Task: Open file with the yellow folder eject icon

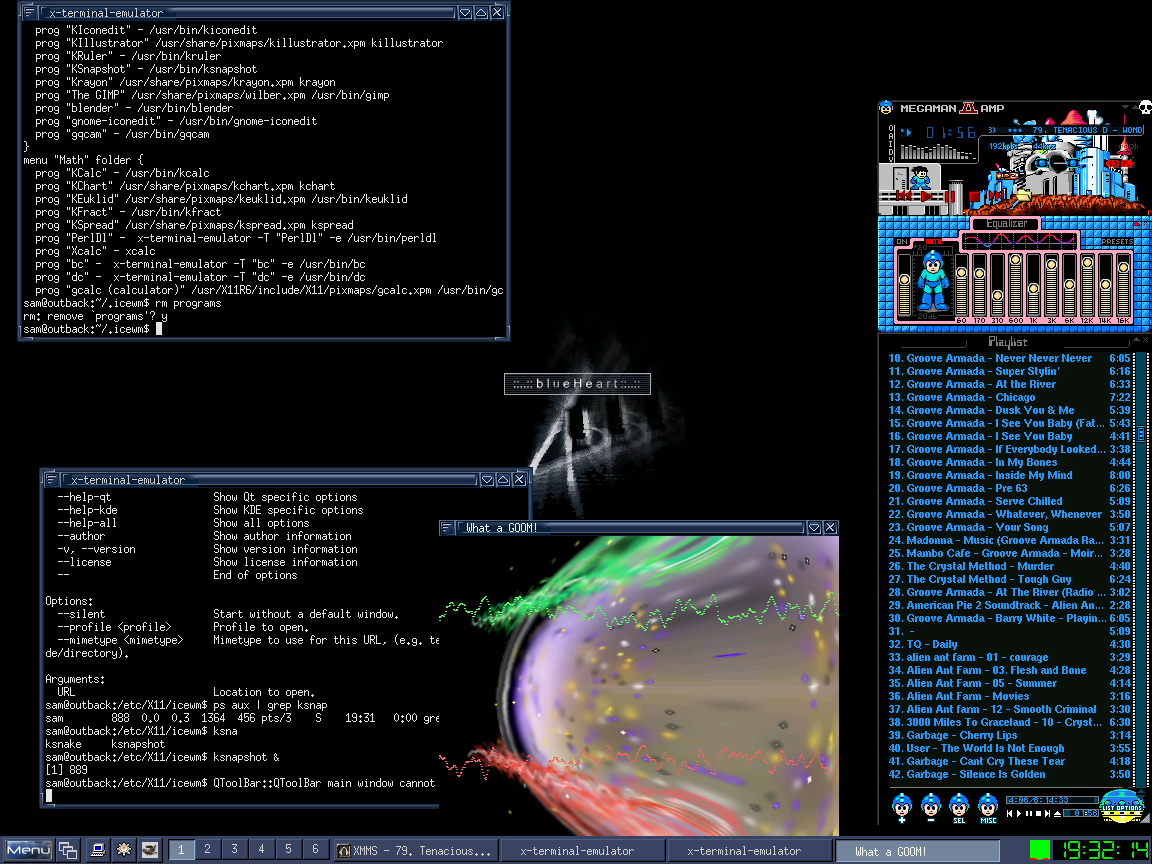Action: point(1023,195)
